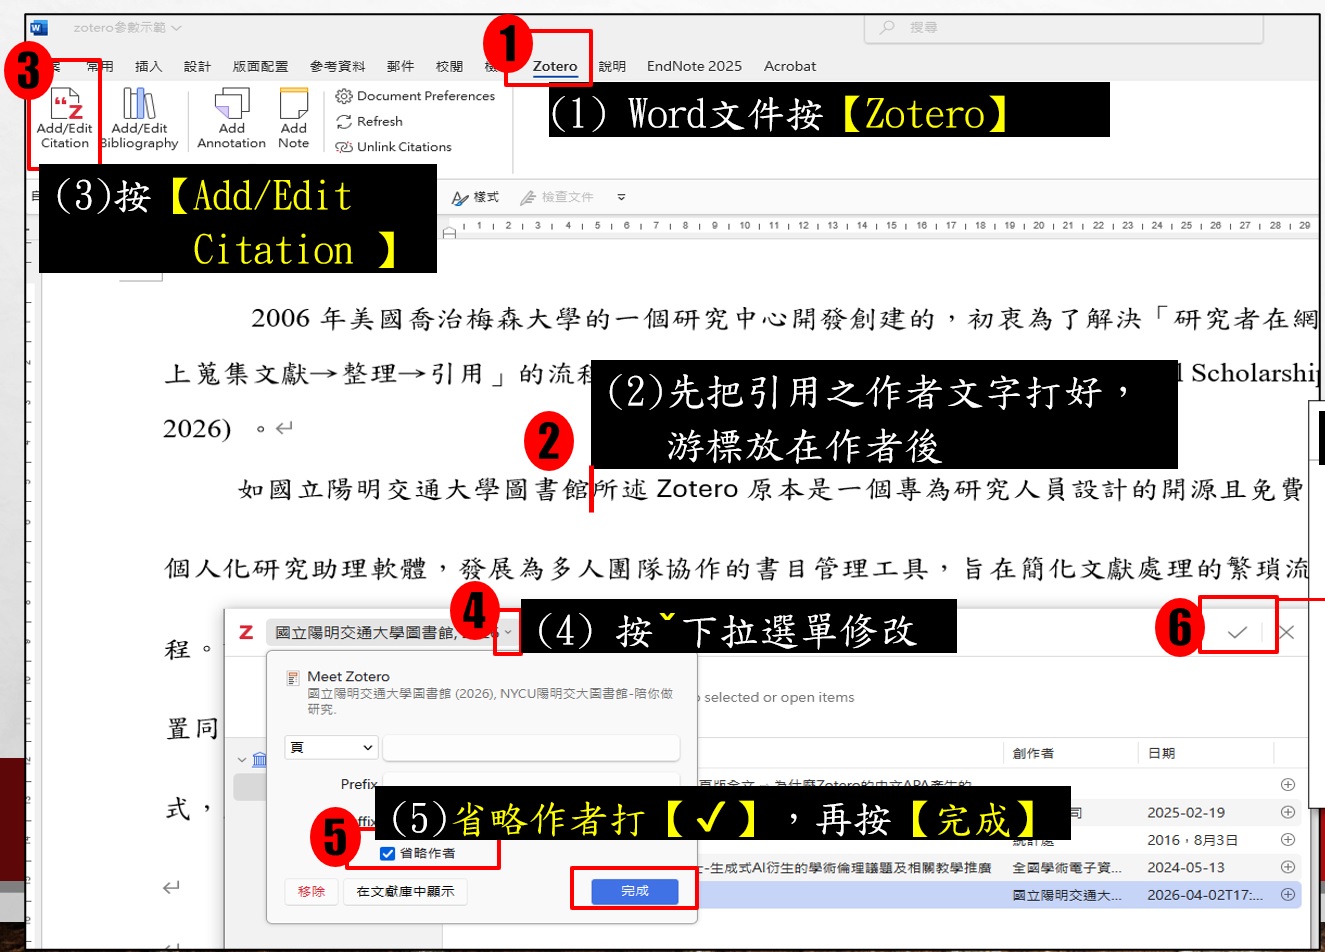Screen dimensions: 1325x952
Task: Click the 在文獻庫中顯示 button
Action: coord(405,891)
